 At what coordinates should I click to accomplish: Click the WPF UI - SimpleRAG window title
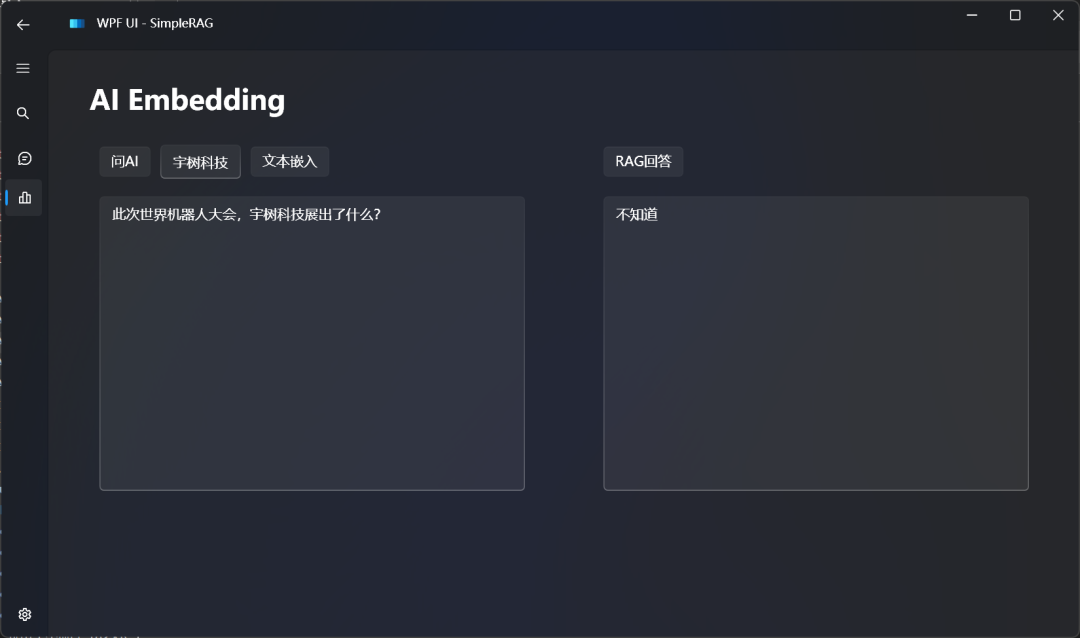click(155, 23)
